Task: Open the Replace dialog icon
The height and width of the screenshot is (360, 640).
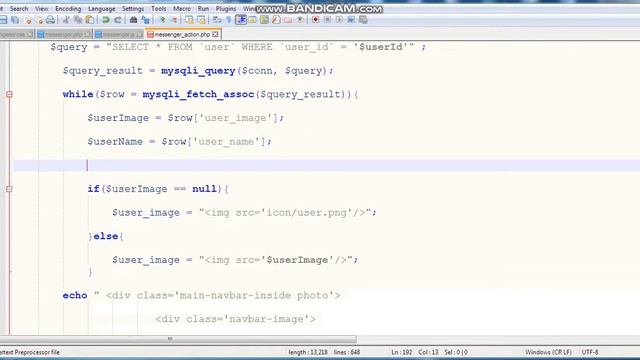Action: pos(145,20)
